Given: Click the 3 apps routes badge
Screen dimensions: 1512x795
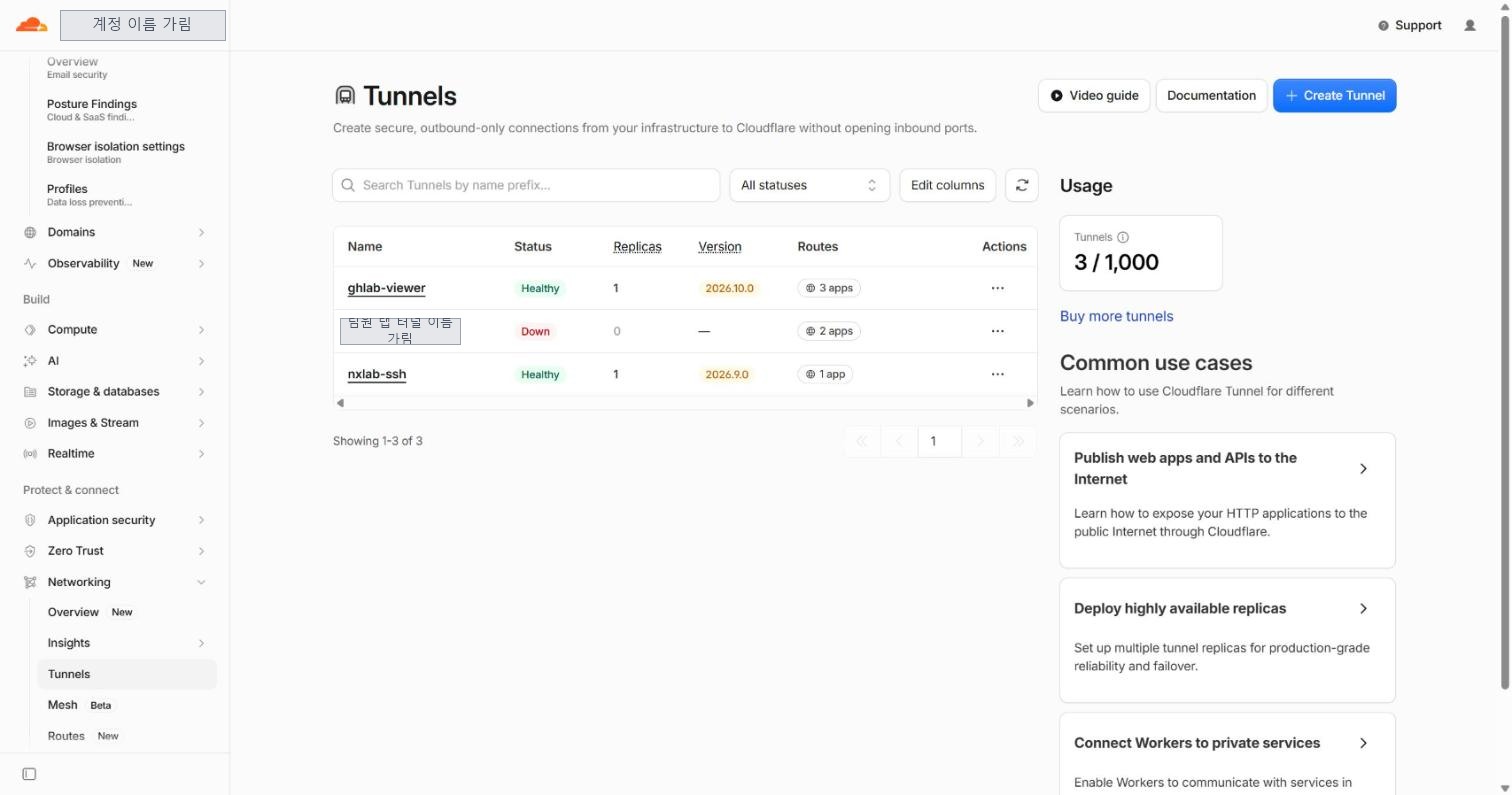Looking at the screenshot, I should pyautogui.click(x=829, y=288).
